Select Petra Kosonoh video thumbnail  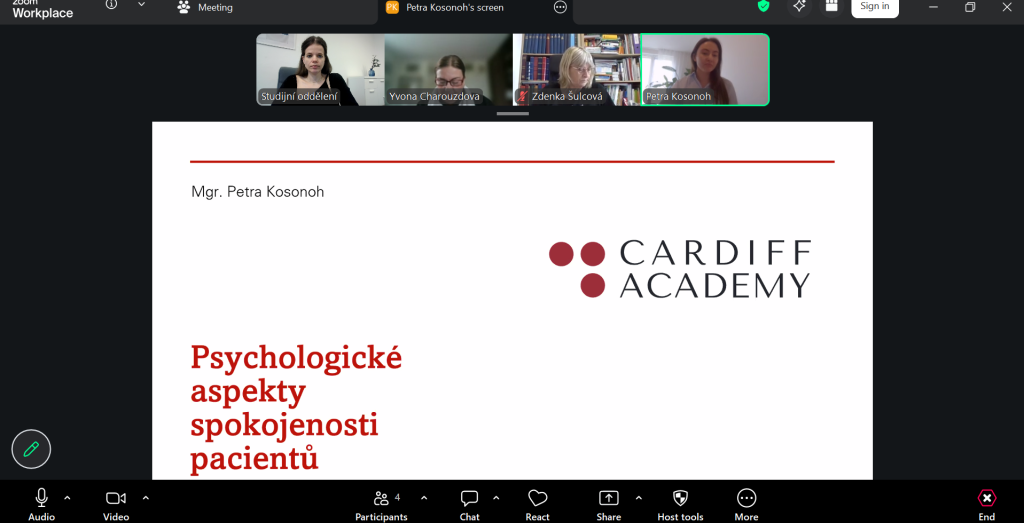click(705, 70)
